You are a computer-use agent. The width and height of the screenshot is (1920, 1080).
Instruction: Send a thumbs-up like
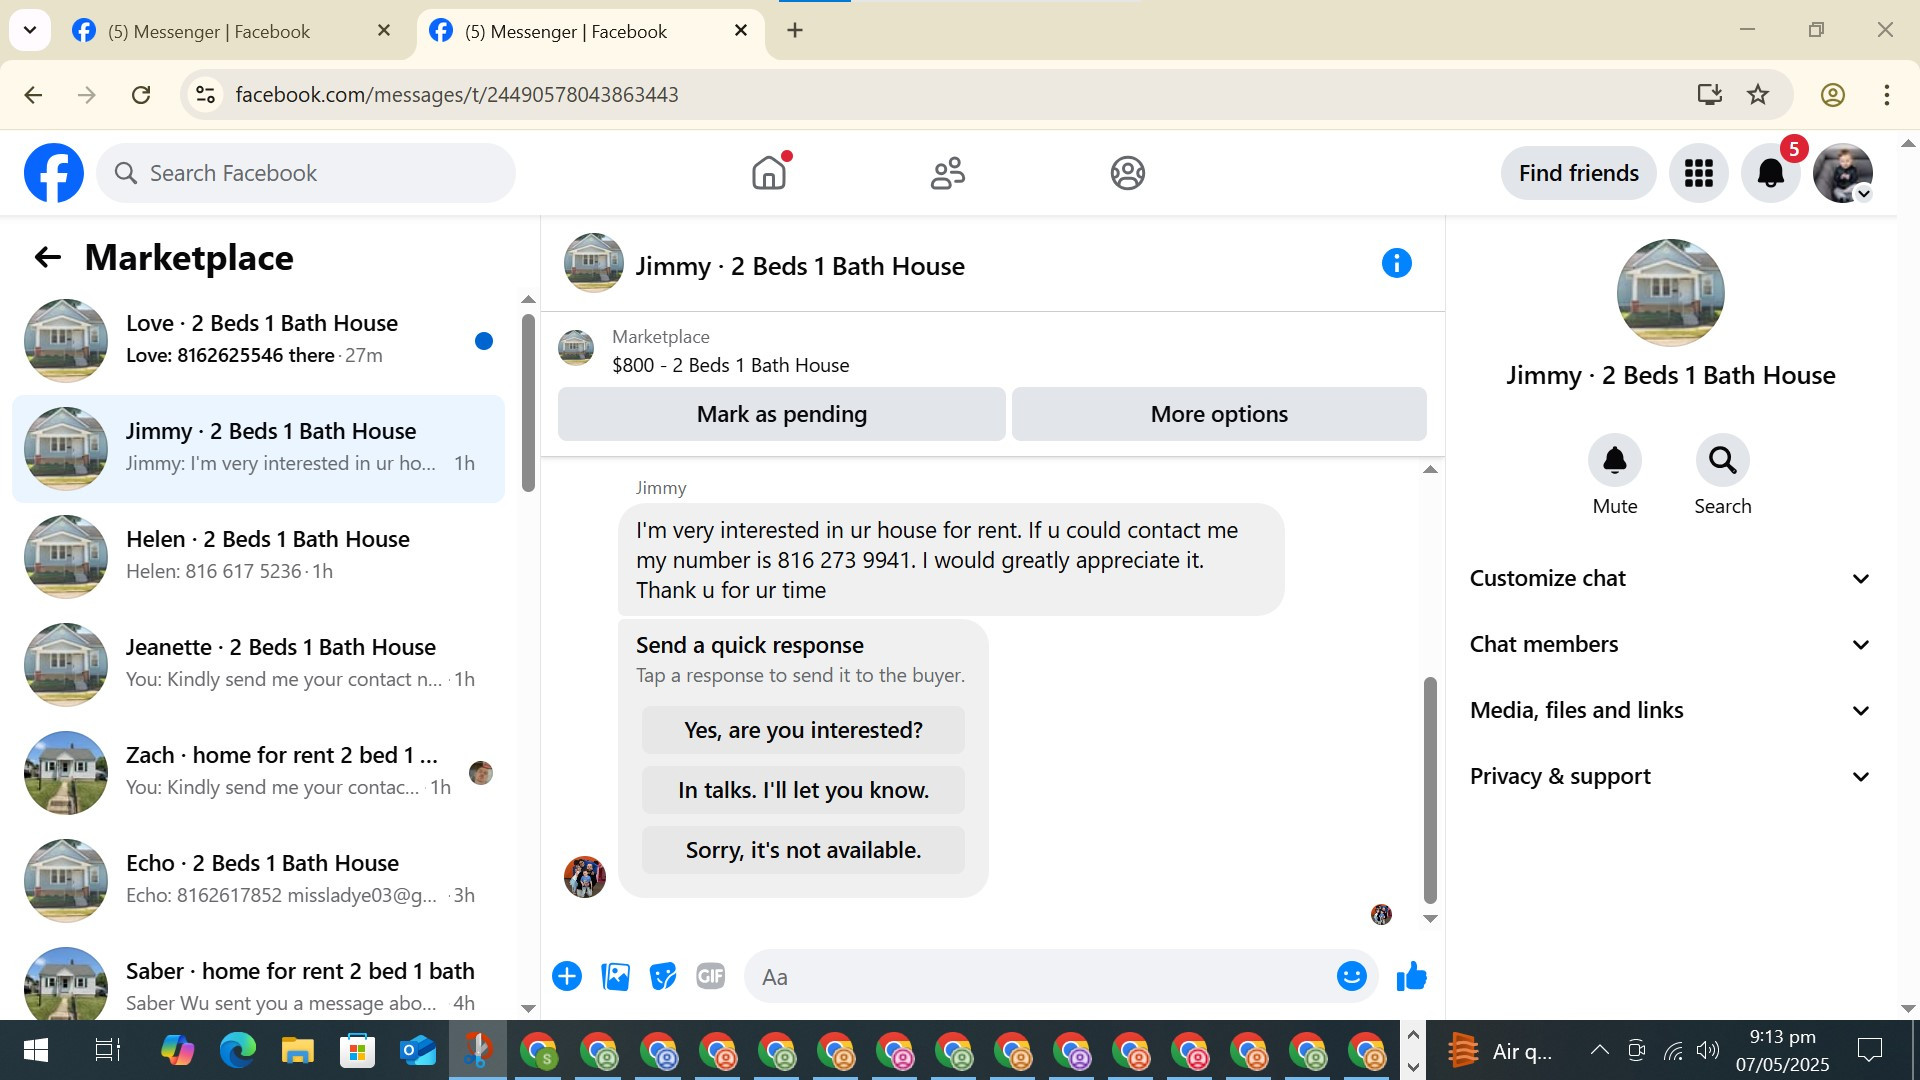coord(1411,976)
